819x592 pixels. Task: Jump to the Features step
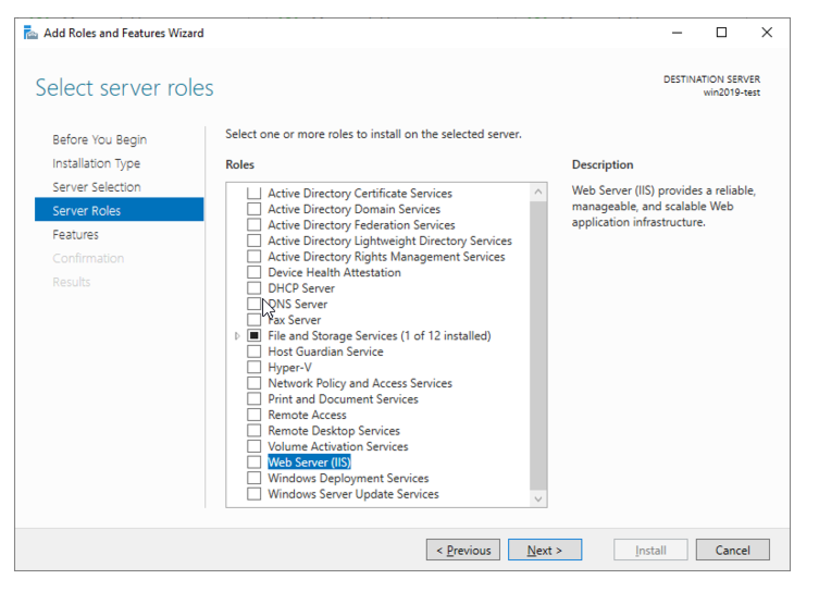[75, 235]
